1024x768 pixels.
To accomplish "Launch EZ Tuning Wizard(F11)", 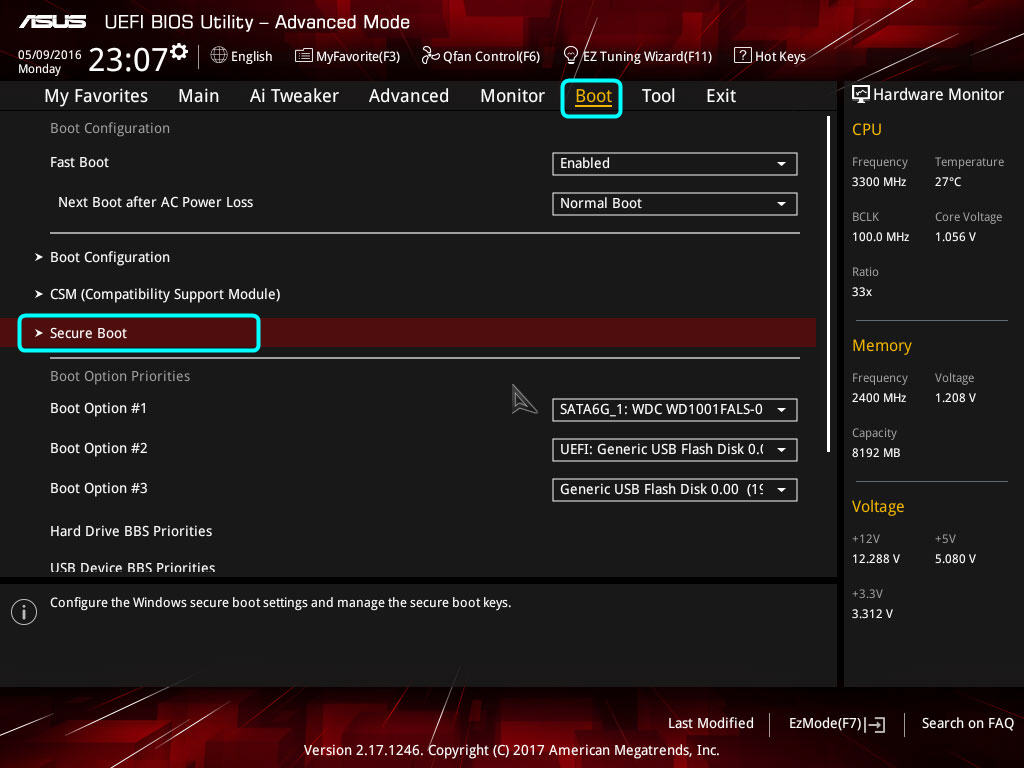I will click(647, 56).
